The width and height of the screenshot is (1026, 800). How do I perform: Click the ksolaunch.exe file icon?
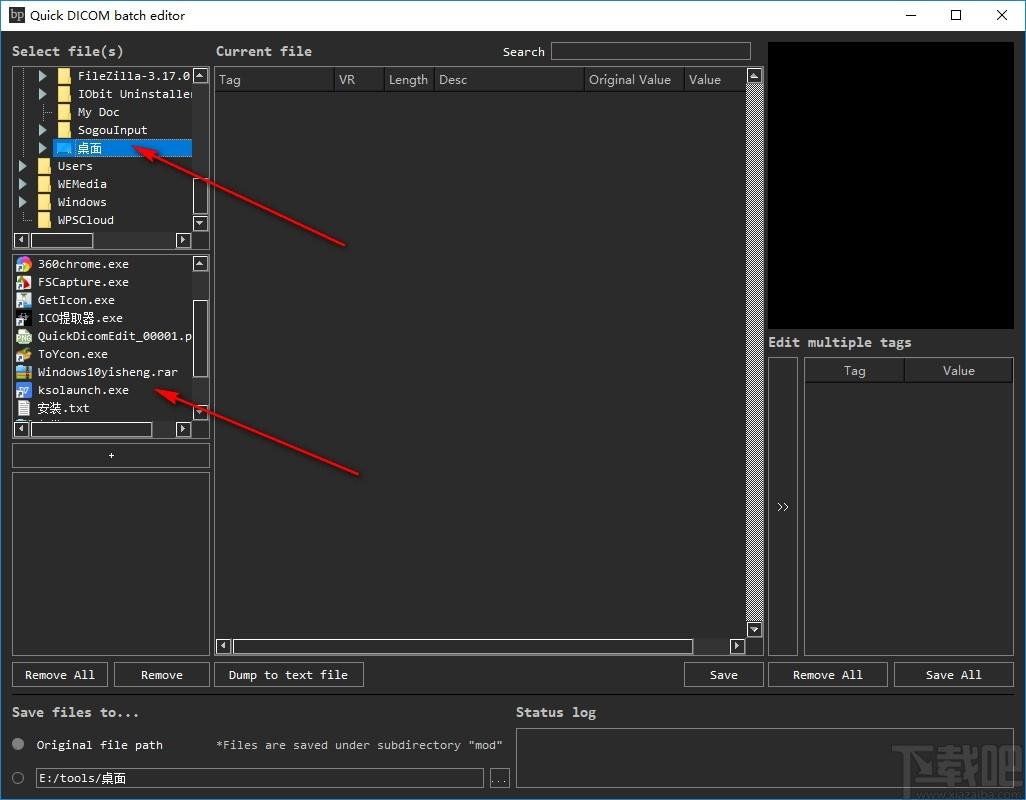(24, 390)
